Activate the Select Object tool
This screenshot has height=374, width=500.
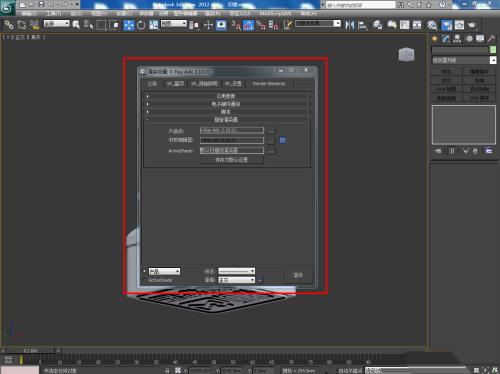76,25
